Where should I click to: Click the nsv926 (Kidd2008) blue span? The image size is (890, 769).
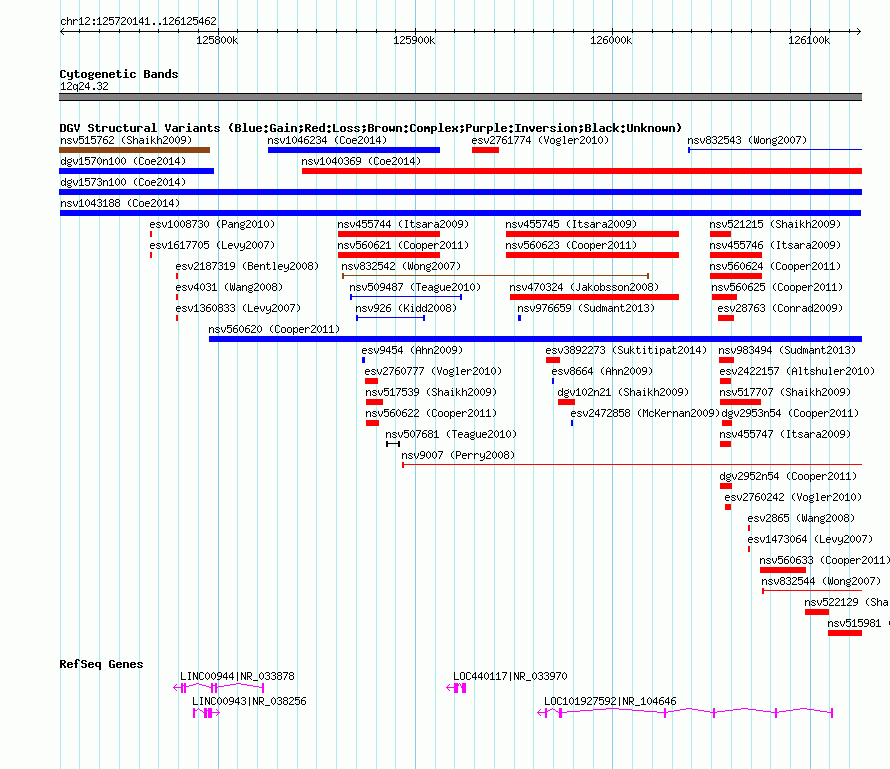(x=391, y=318)
